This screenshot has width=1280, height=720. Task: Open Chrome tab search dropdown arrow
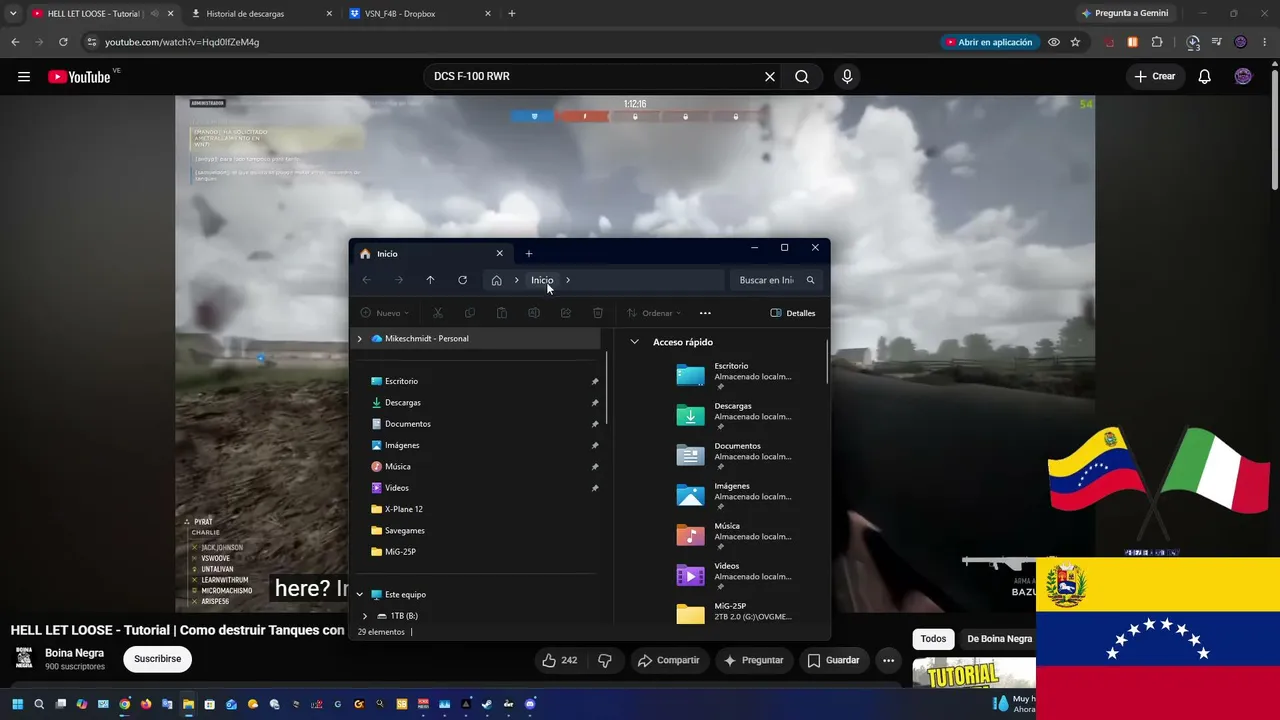click(x=13, y=14)
